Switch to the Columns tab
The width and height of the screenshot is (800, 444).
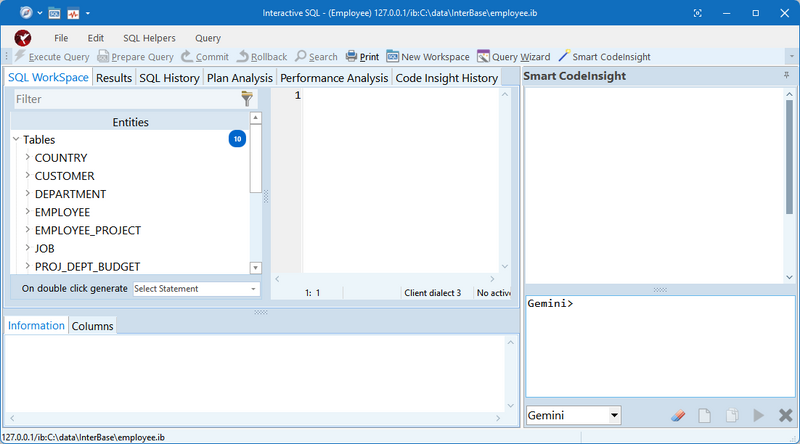point(92,326)
